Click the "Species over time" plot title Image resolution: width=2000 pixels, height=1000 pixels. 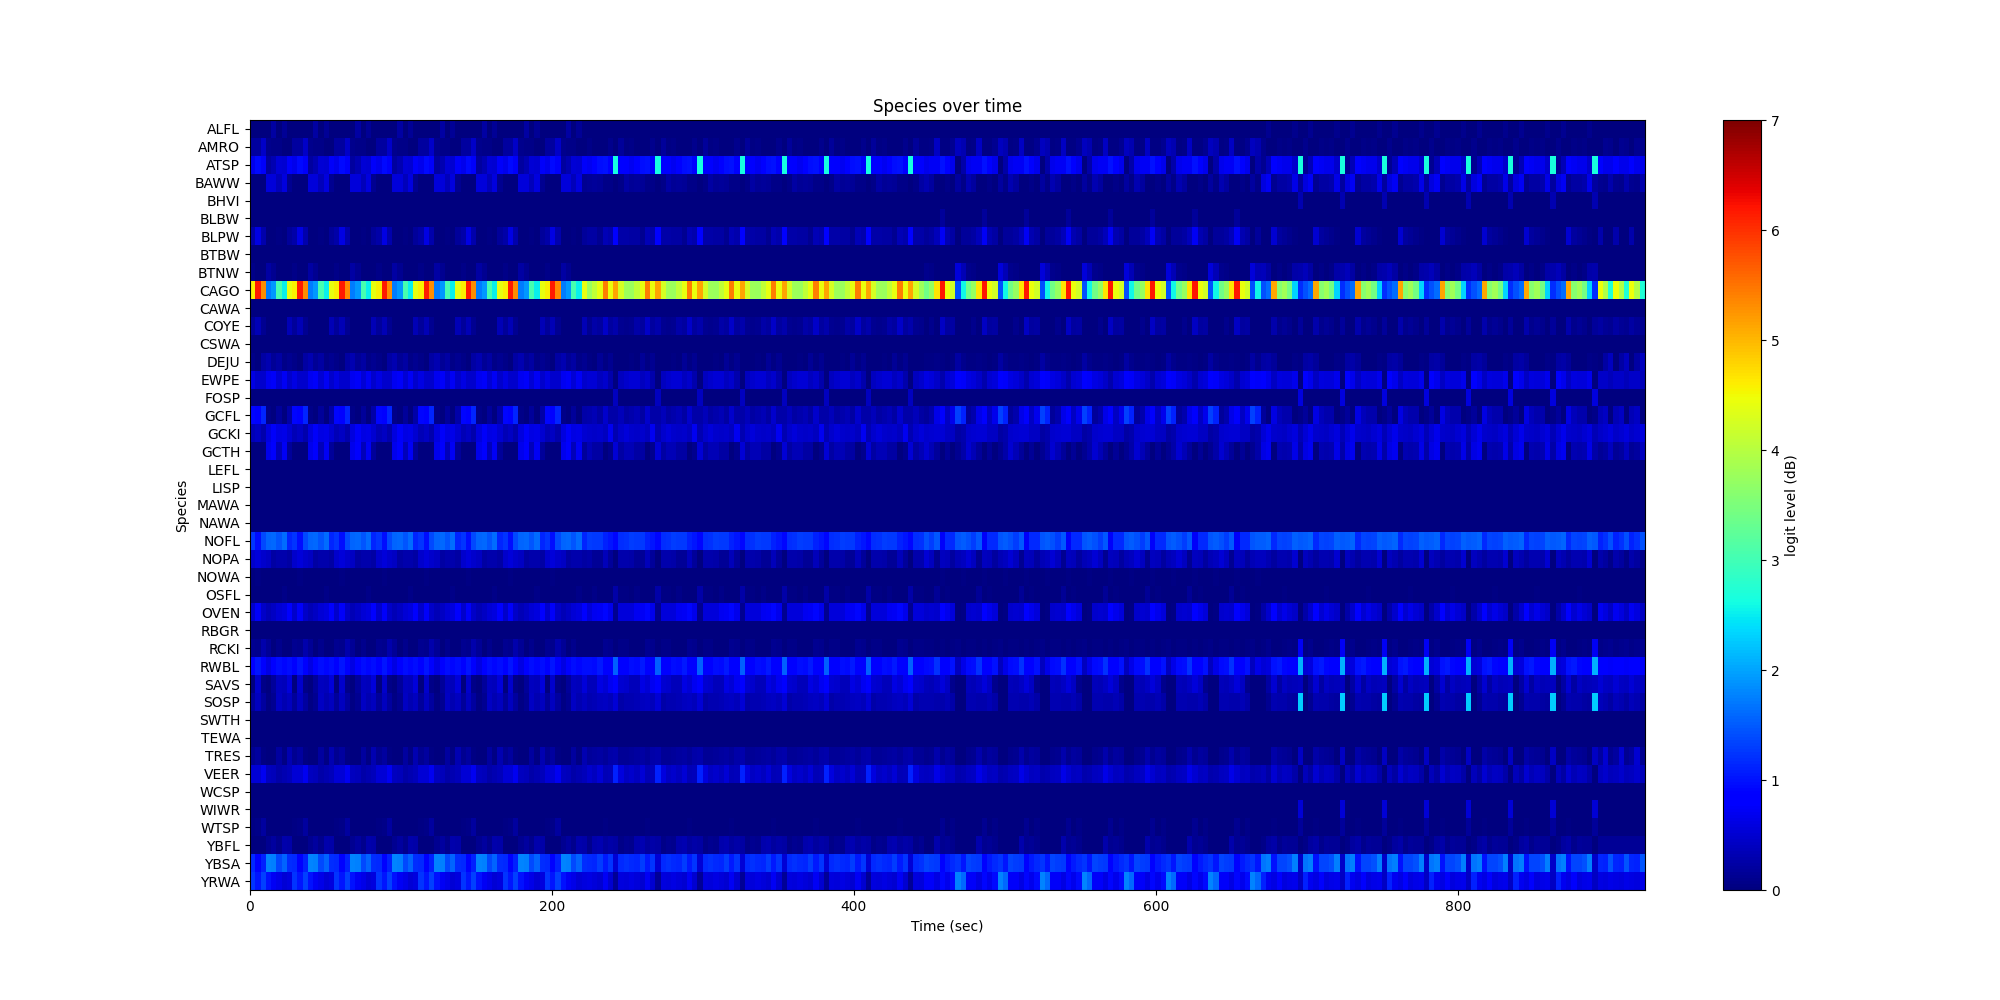(946, 106)
